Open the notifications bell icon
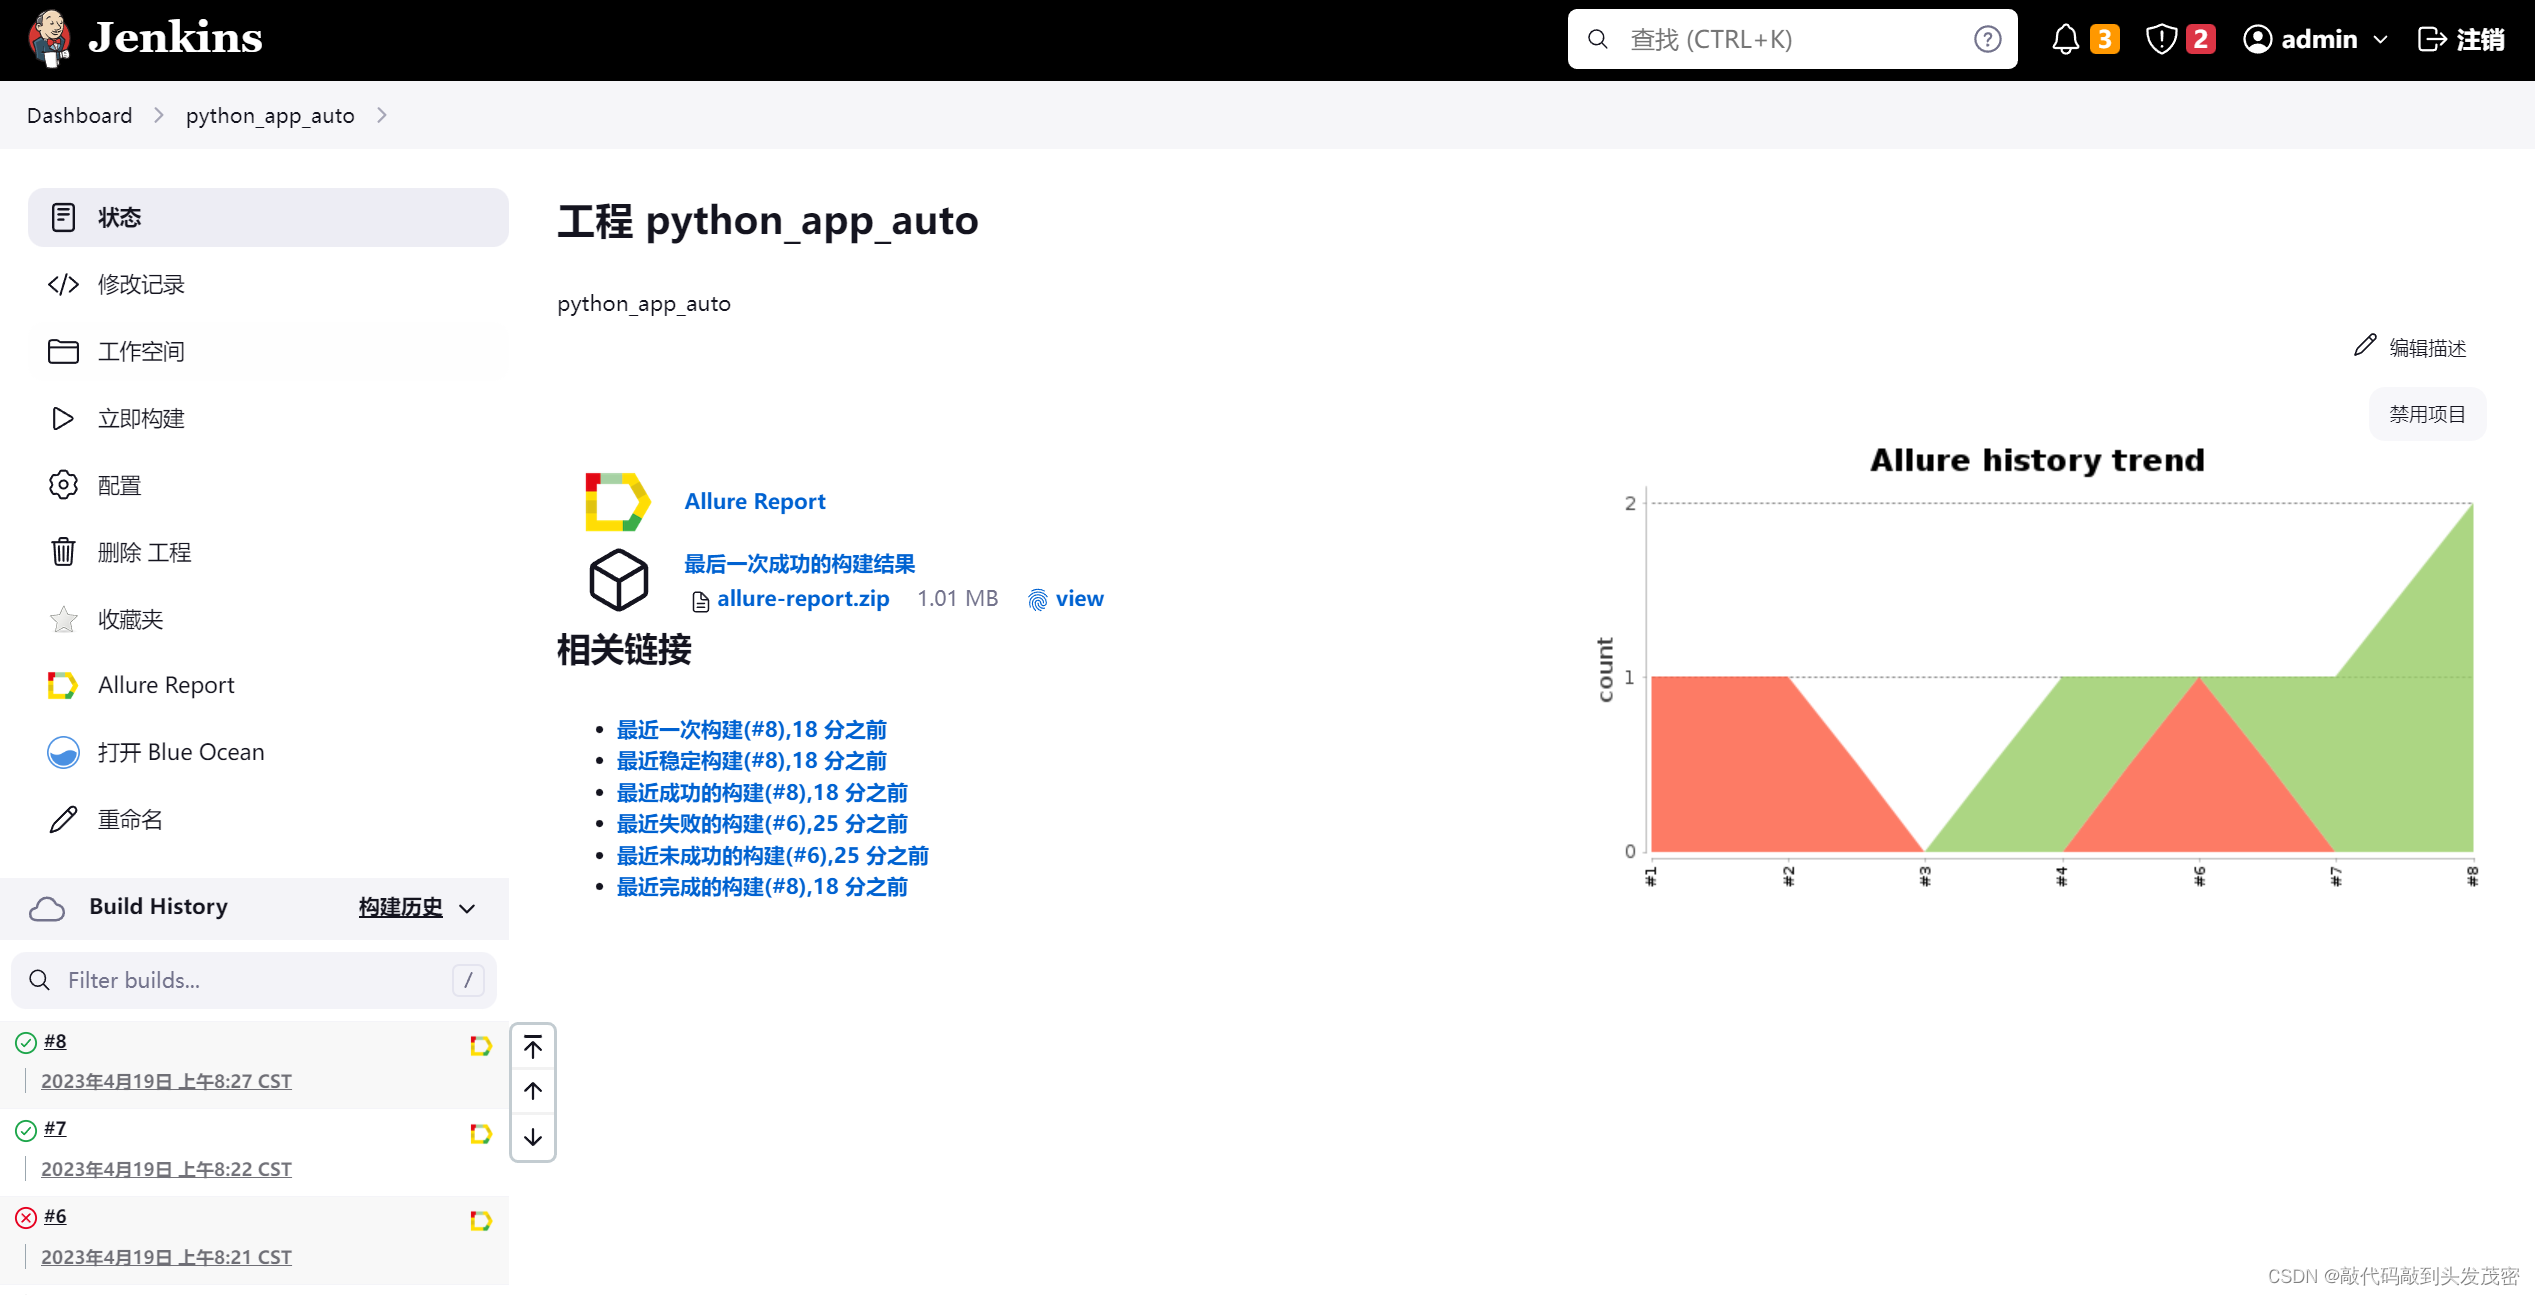Image resolution: width=2535 pixels, height=1295 pixels. [x=2065, y=39]
